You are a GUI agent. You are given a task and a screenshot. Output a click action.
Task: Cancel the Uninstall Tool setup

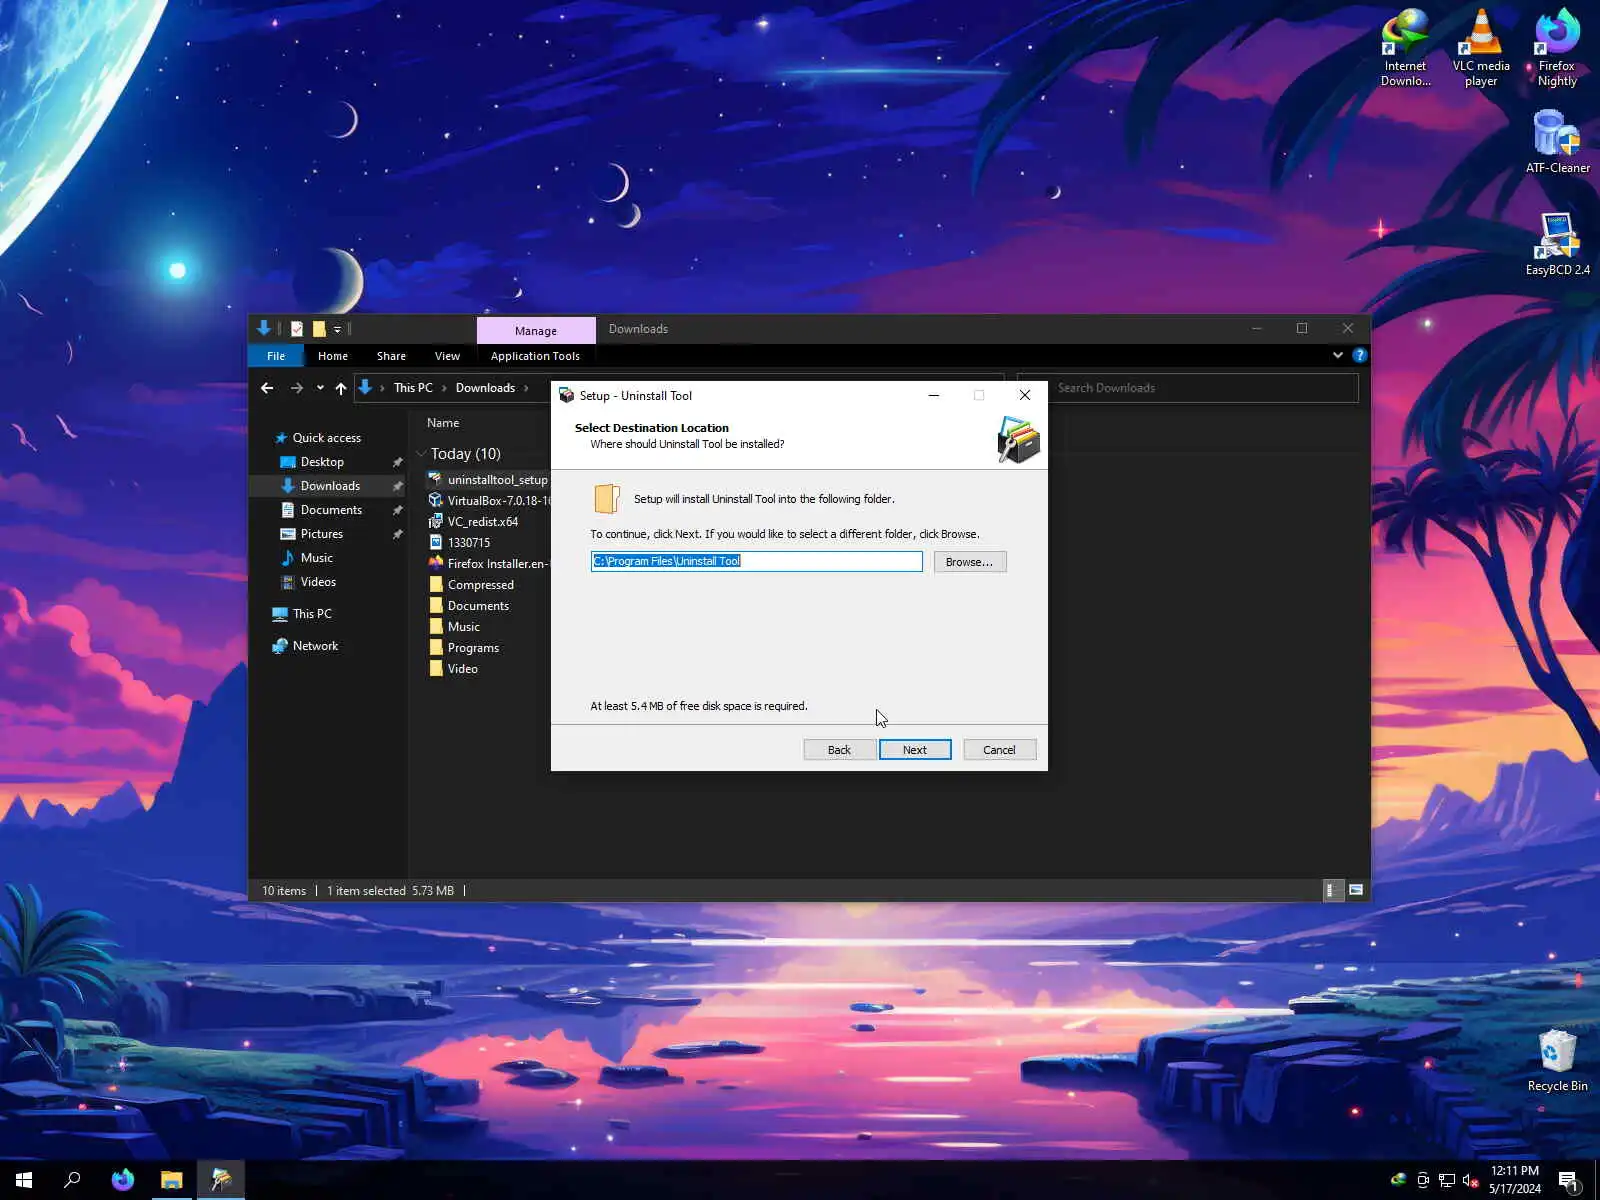(x=999, y=750)
